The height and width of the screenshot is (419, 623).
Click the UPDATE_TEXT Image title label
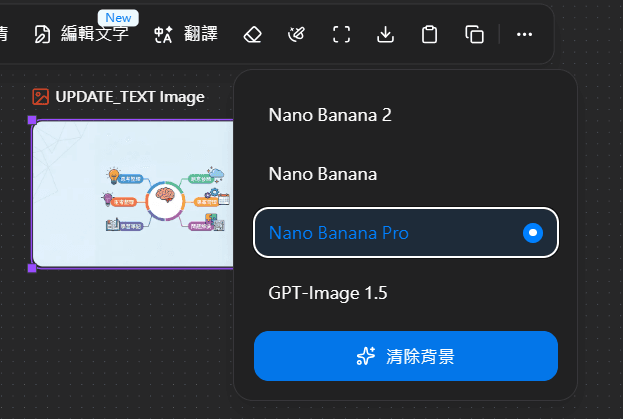tap(130, 97)
